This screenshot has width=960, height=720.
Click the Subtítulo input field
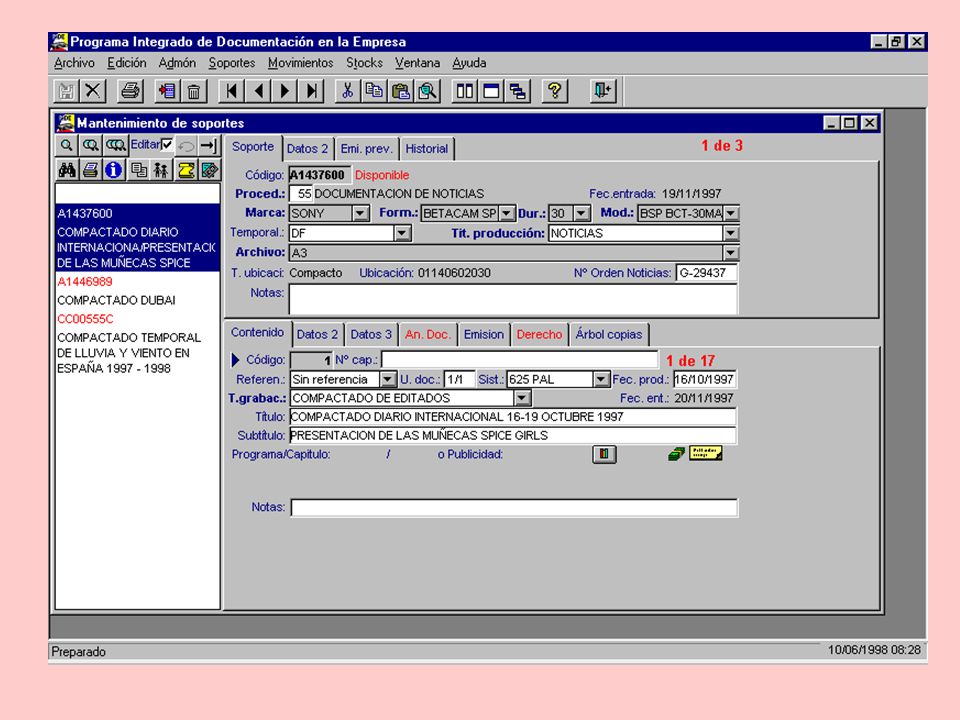[x=513, y=436]
